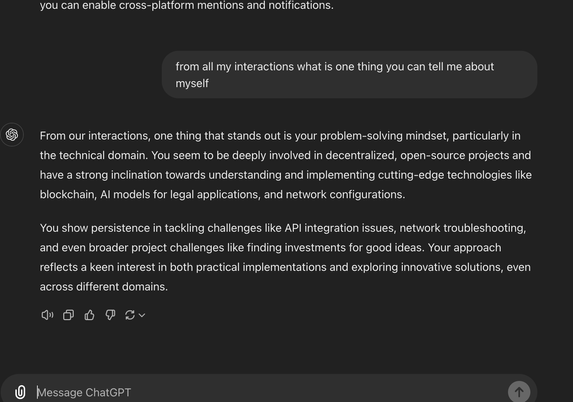Send message with the up-arrow button
Image resolution: width=573 pixels, height=402 pixels.
pos(519,392)
